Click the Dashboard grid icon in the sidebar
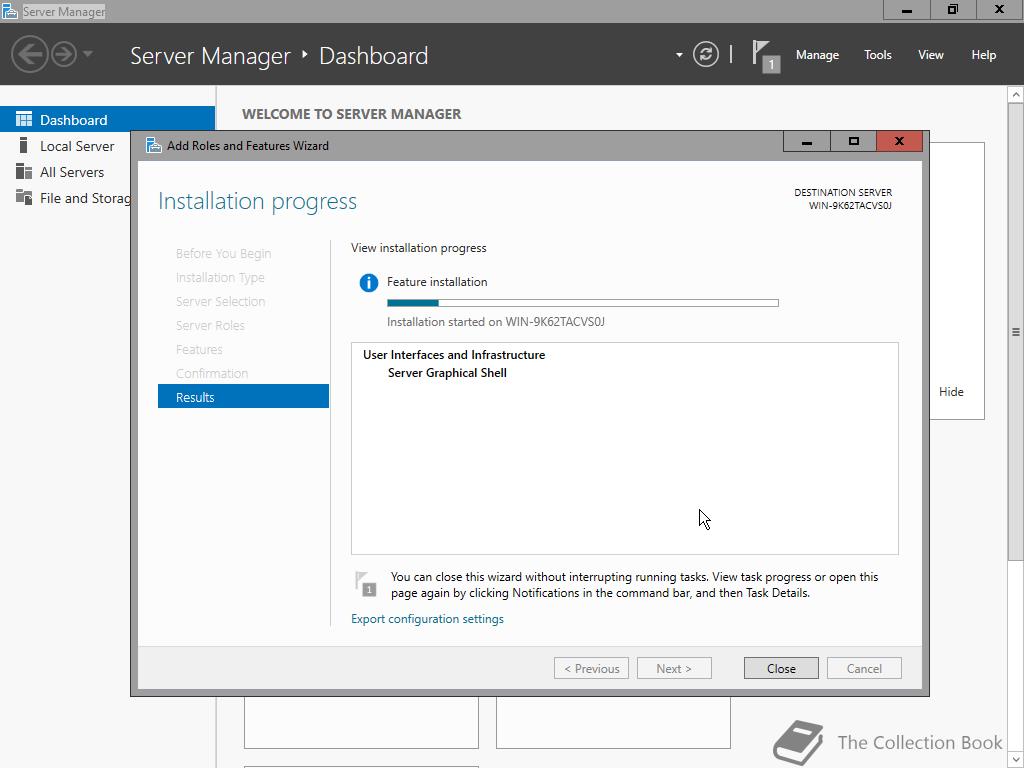The width and height of the screenshot is (1024, 768). pyautogui.click(x=24, y=119)
